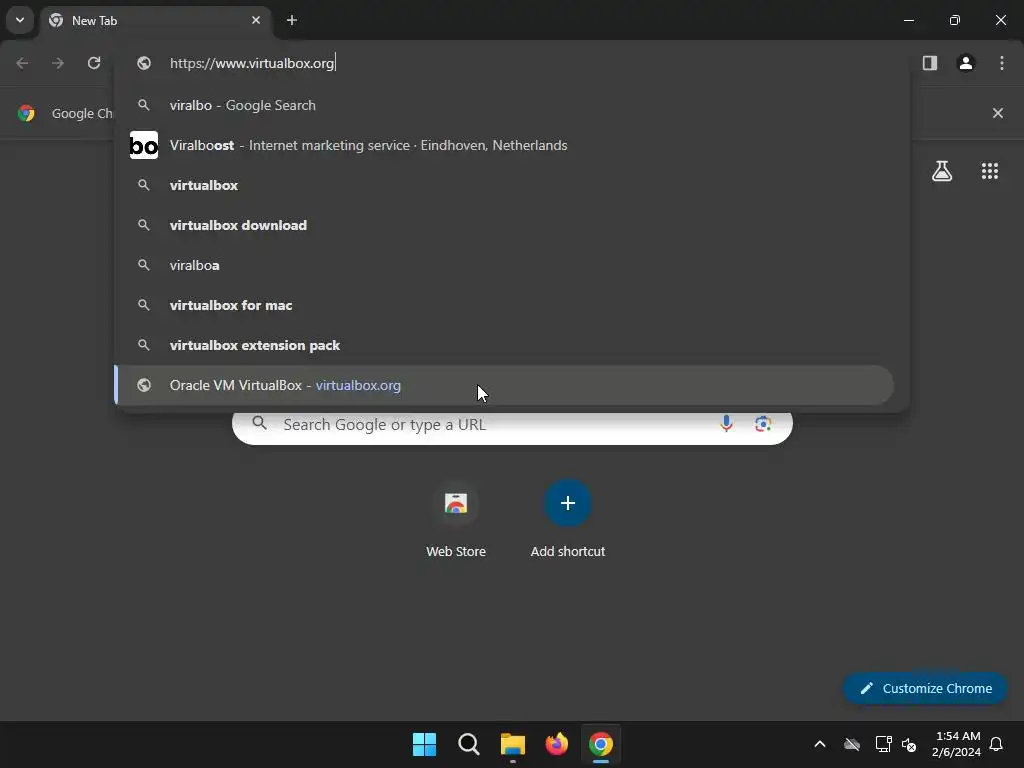Open the tab search dropdown arrow

pyautogui.click(x=20, y=20)
